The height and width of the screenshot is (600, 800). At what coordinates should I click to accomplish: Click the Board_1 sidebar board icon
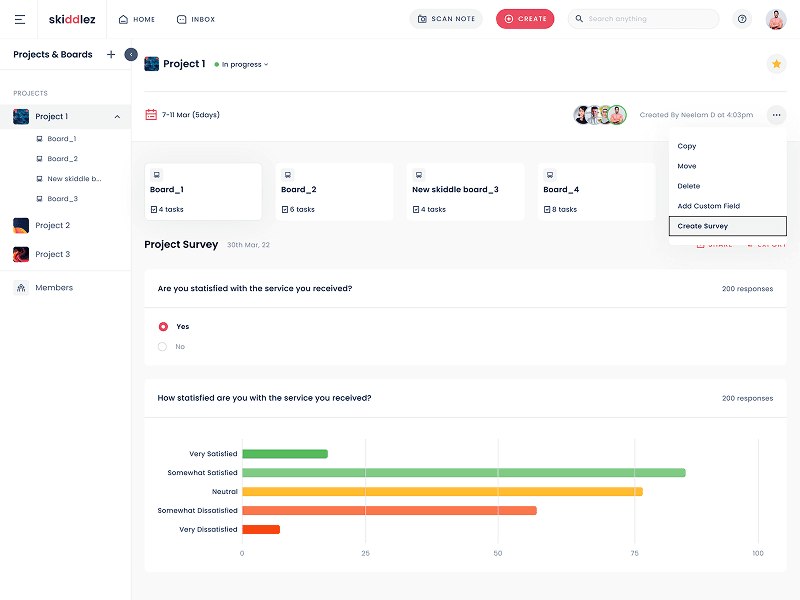click(x=39, y=139)
